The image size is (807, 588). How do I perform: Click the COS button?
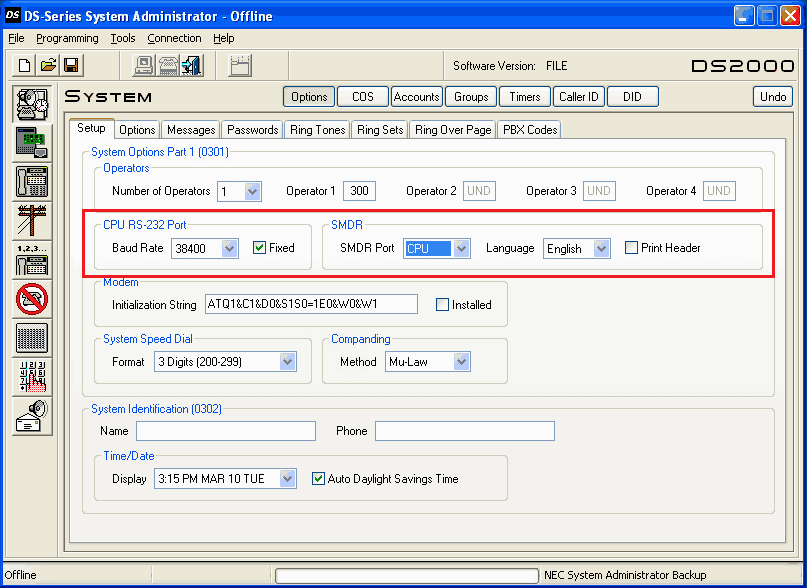[363, 97]
